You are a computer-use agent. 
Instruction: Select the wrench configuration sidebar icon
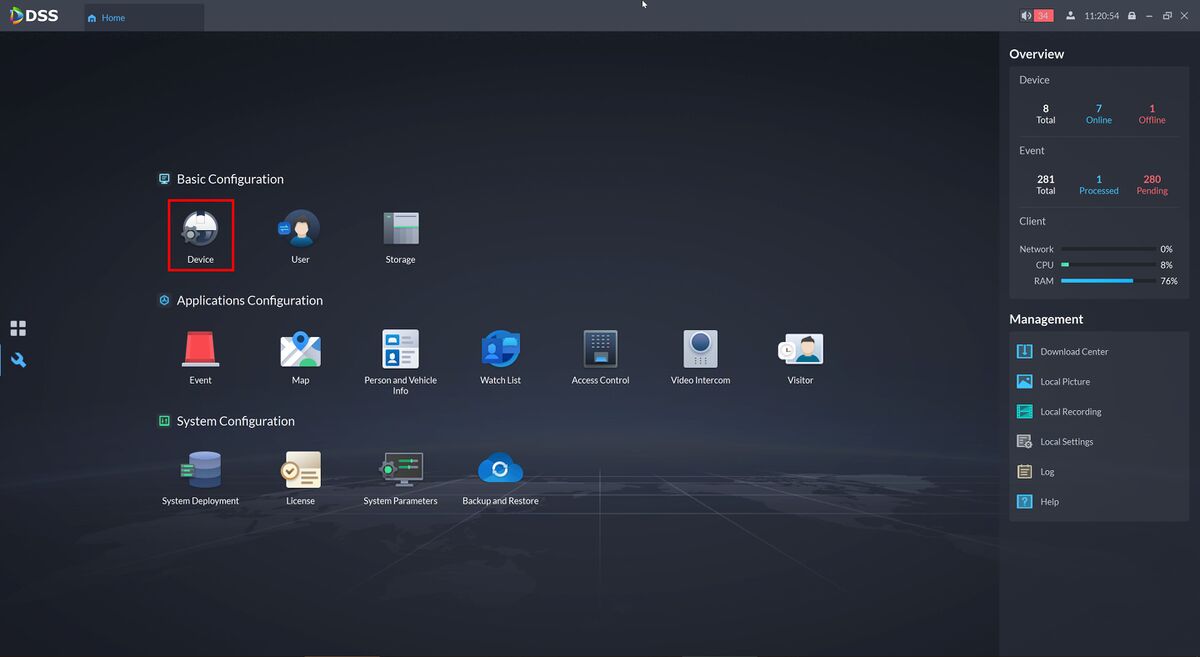pos(18,360)
